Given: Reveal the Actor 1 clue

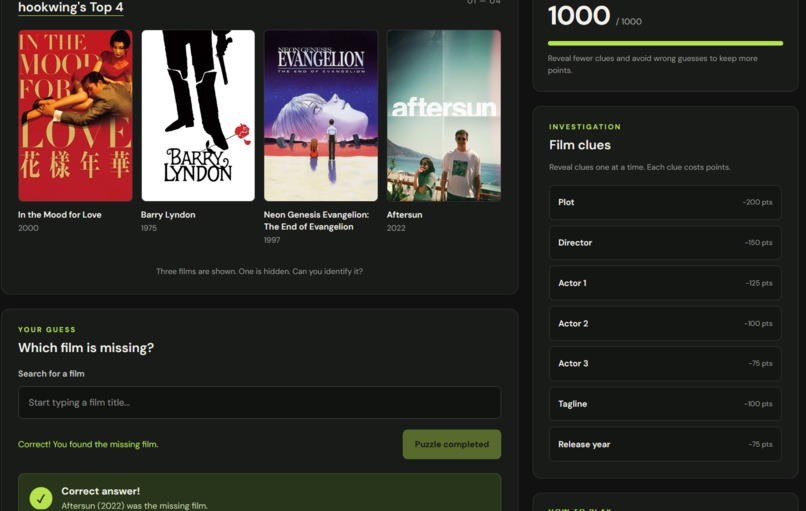Looking at the screenshot, I should click(x=665, y=283).
